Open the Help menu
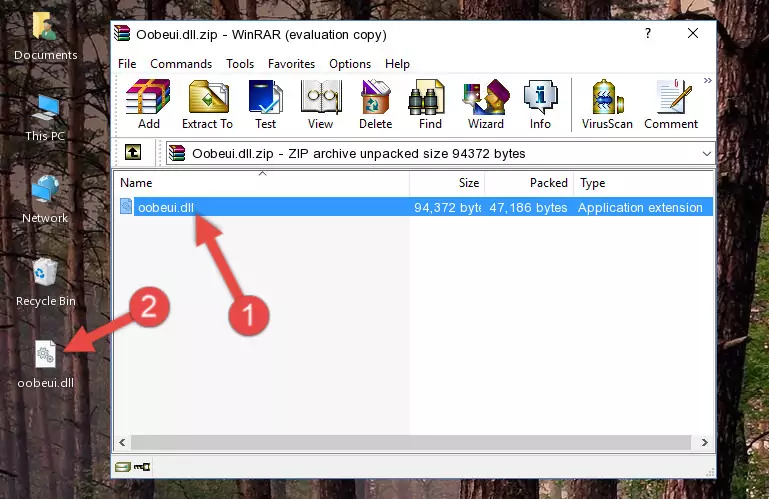The height and width of the screenshot is (499, 769). [397, 64]
